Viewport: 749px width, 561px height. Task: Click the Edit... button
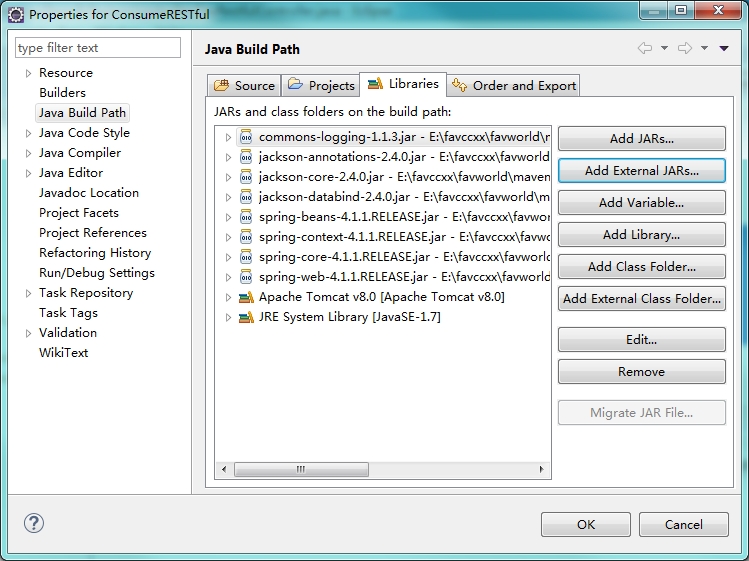pyautogui.click(x=642, y=340)
